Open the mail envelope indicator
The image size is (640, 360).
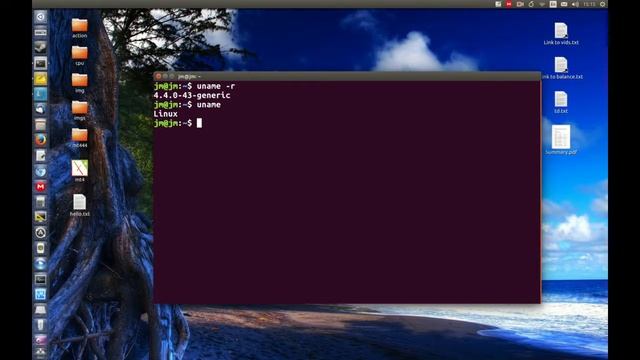[x=564, y=4]
